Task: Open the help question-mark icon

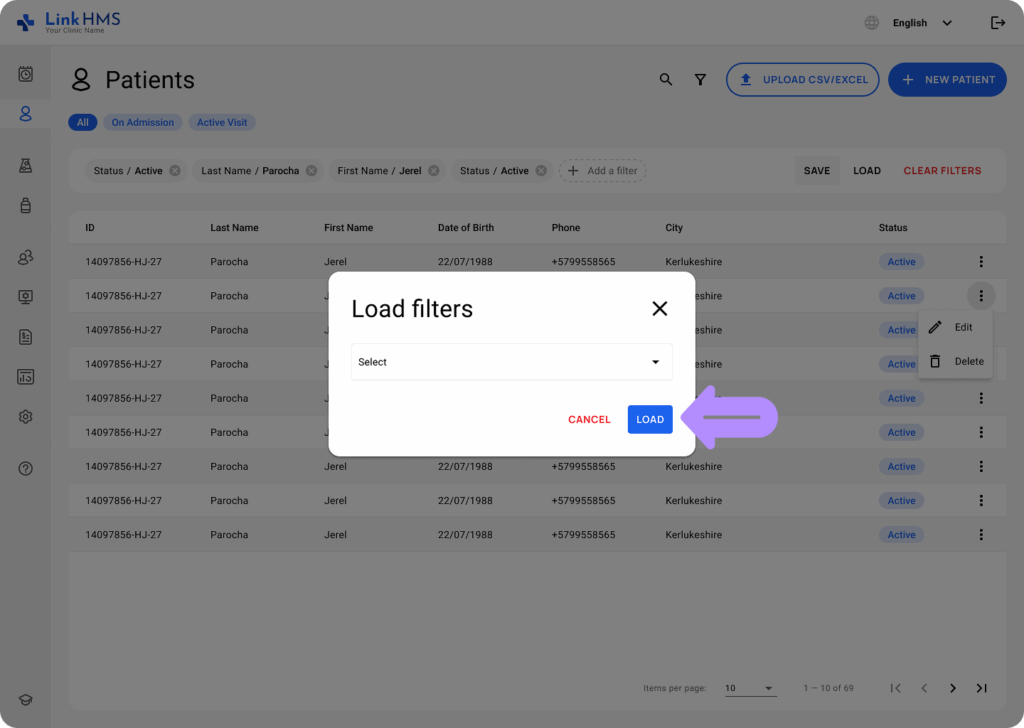Action: (25, 468)
